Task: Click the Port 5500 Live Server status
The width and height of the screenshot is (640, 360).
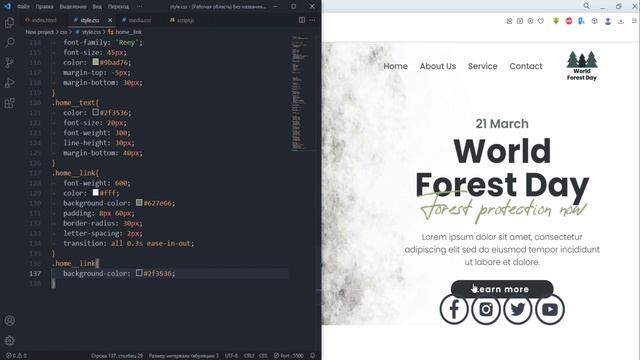Action: tap(289, 356)
